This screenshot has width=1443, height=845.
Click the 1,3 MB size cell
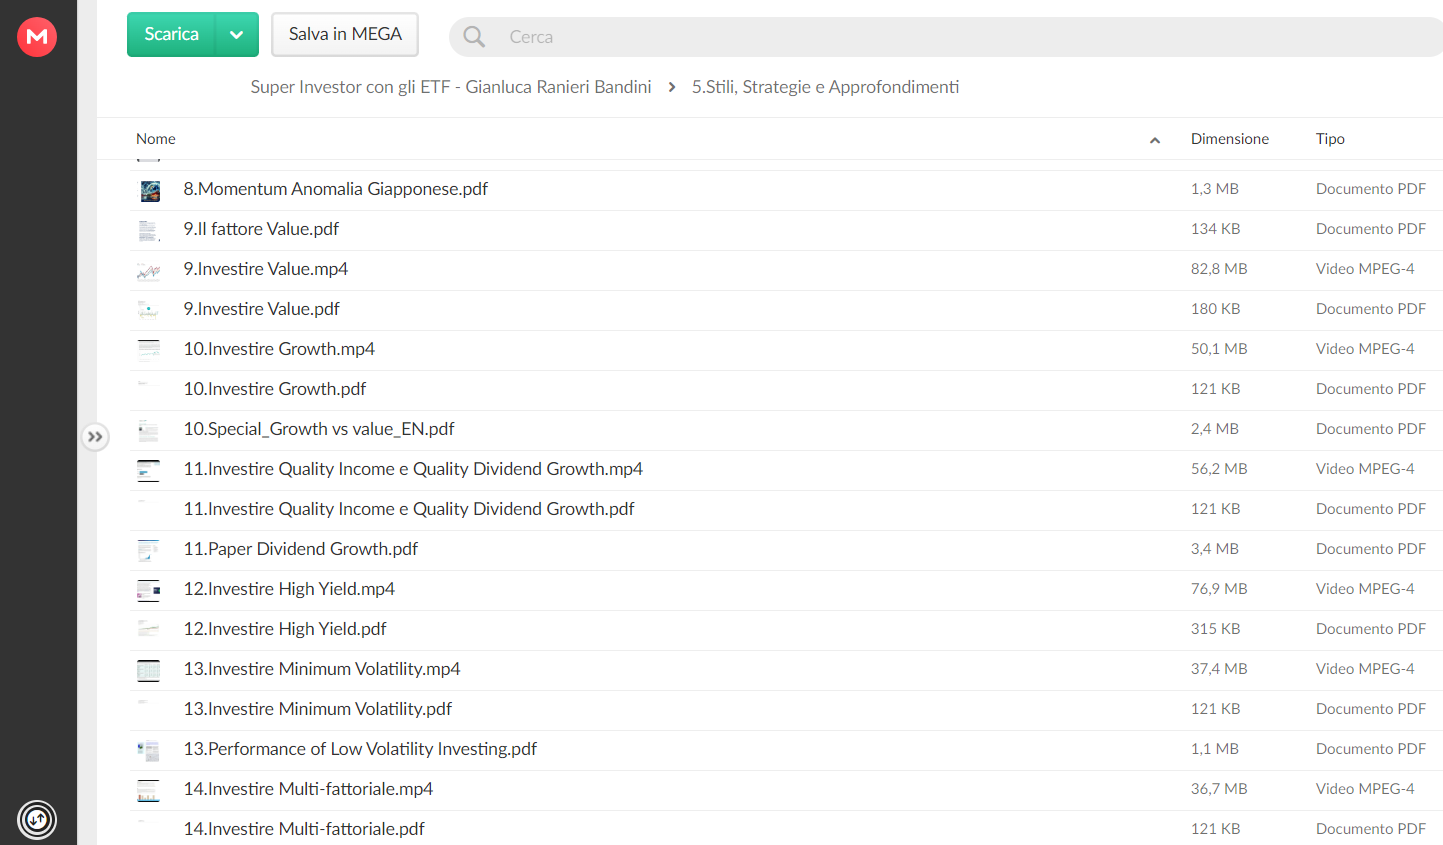tap(1214, 189)
